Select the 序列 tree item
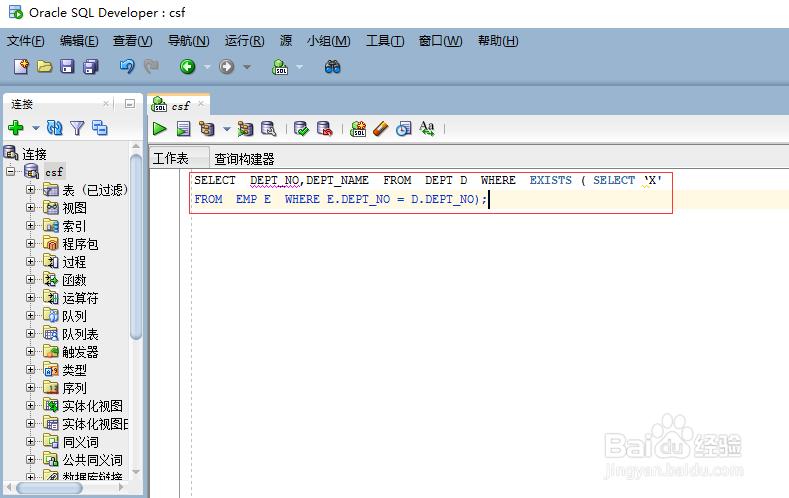 click(x=74, y=388)
